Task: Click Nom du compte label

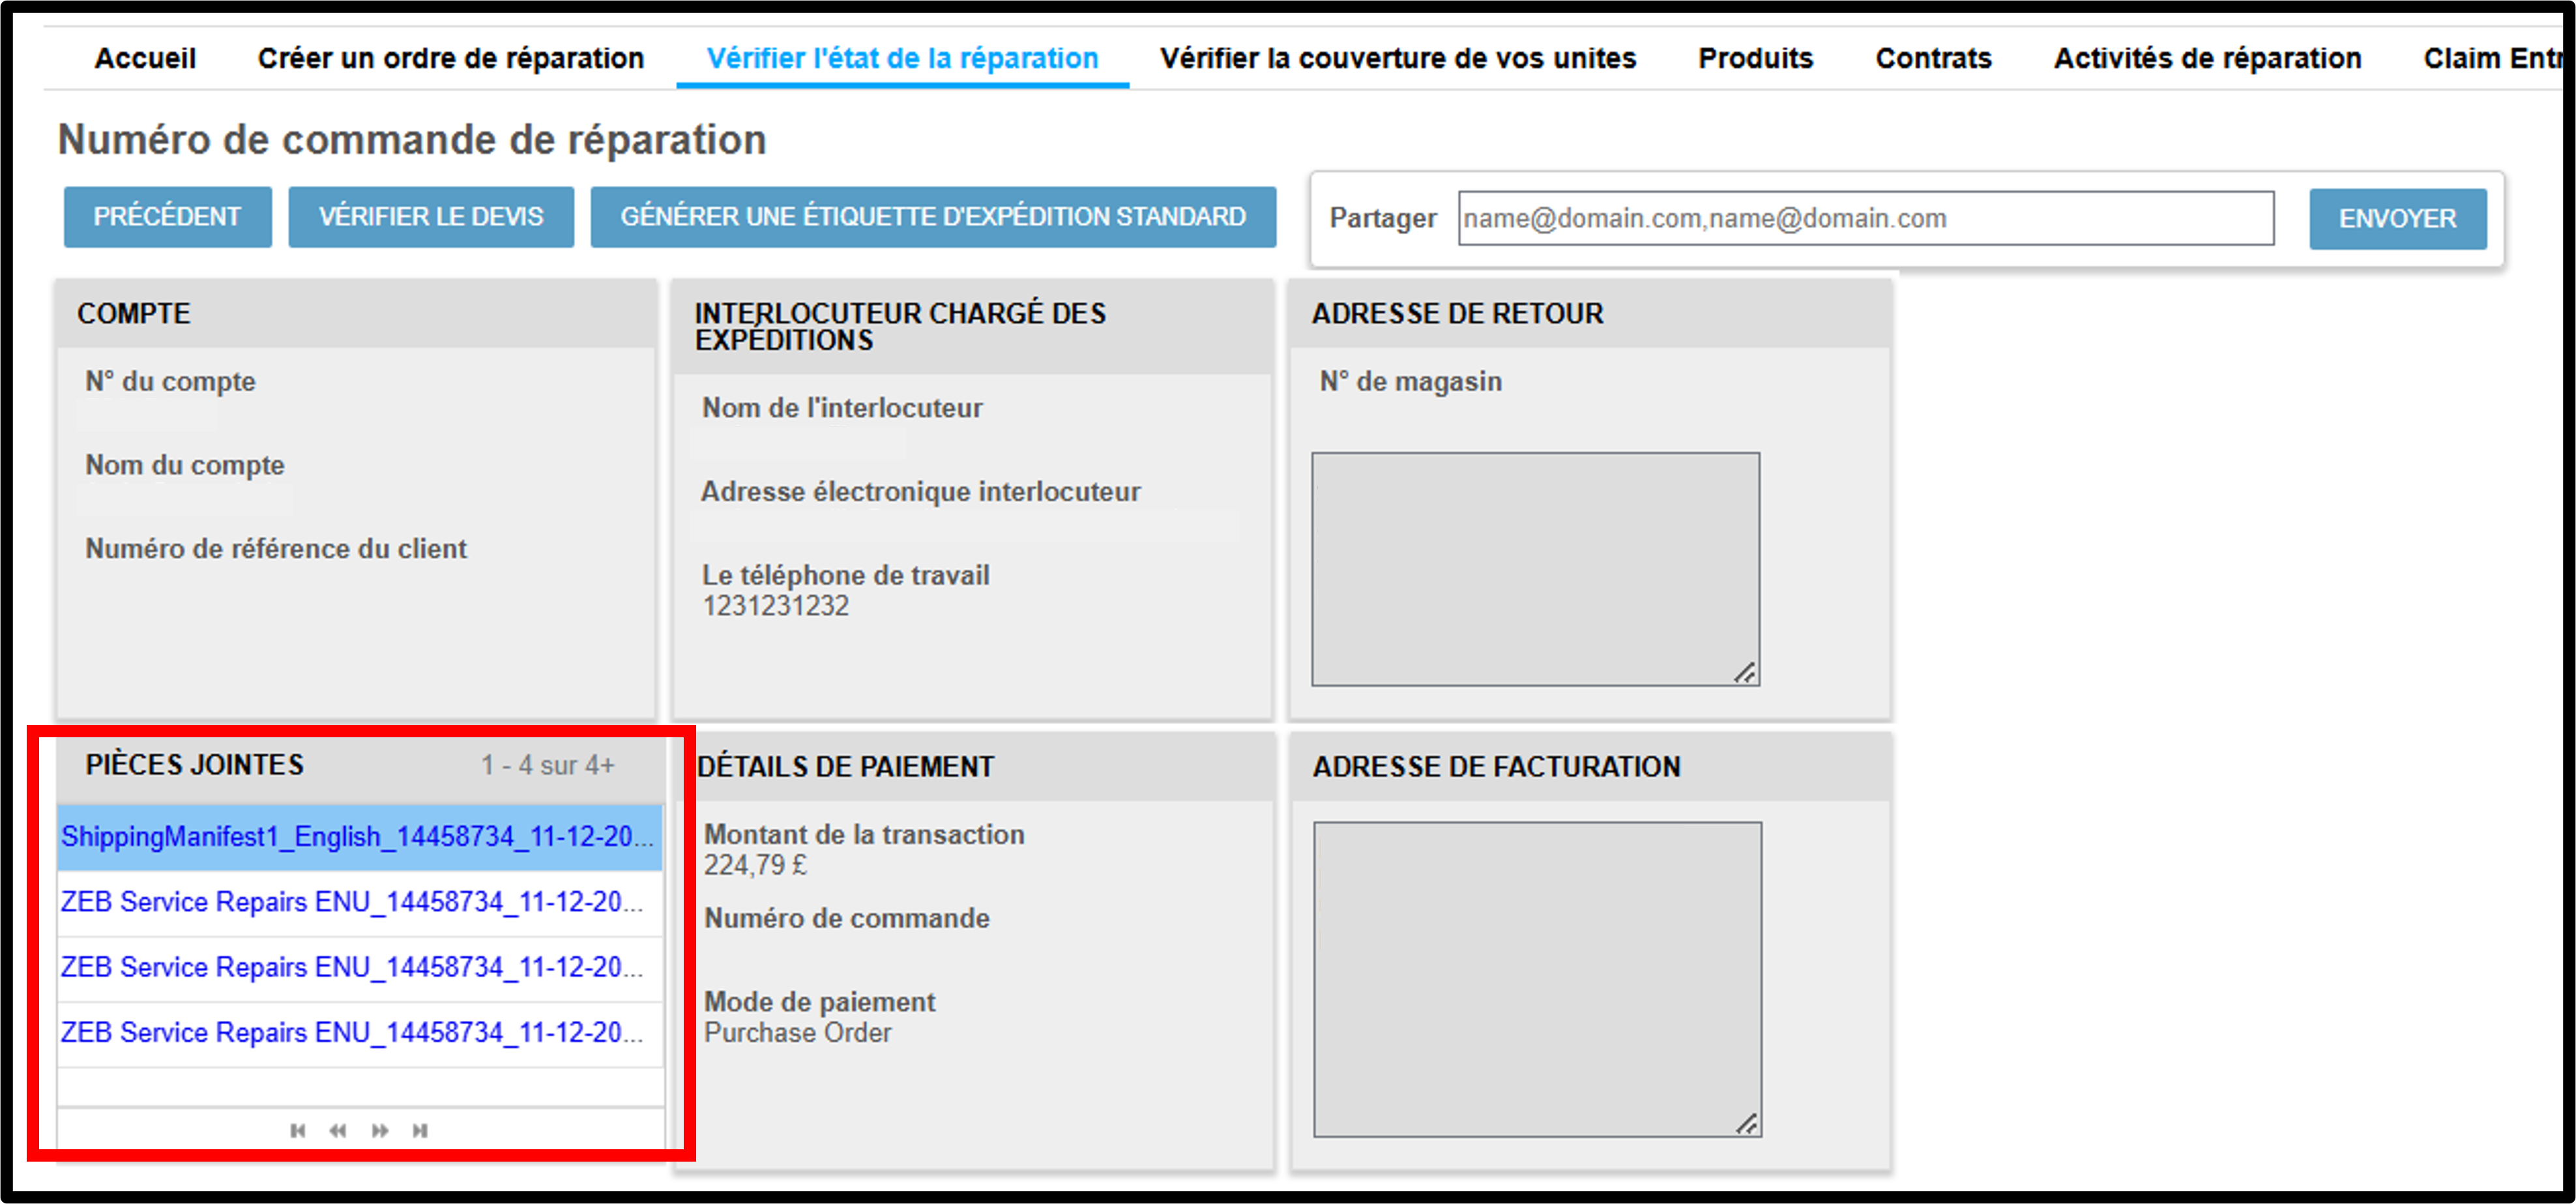Action: [185, 465]
